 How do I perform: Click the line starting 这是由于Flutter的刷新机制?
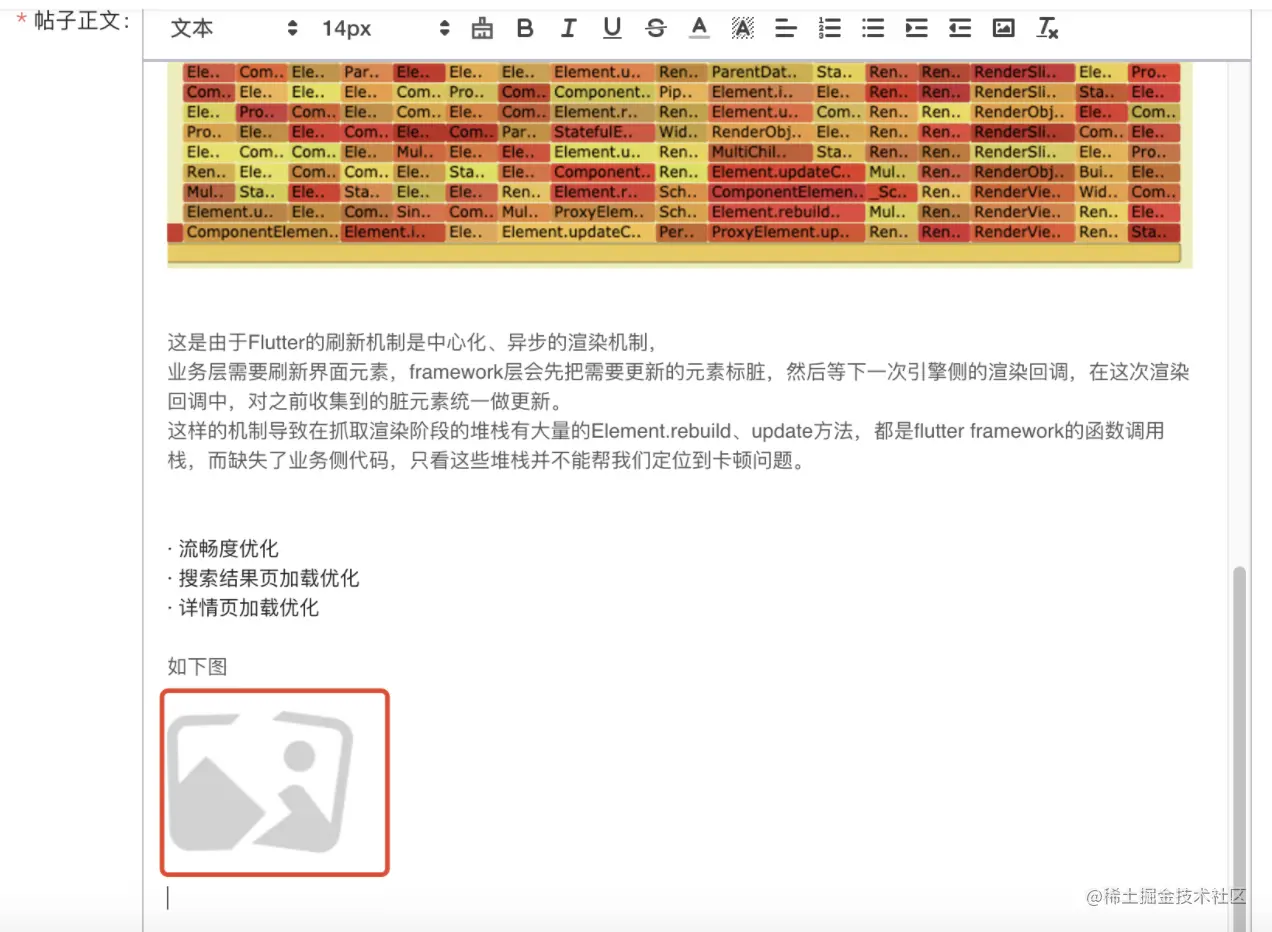tap(412, 343)
